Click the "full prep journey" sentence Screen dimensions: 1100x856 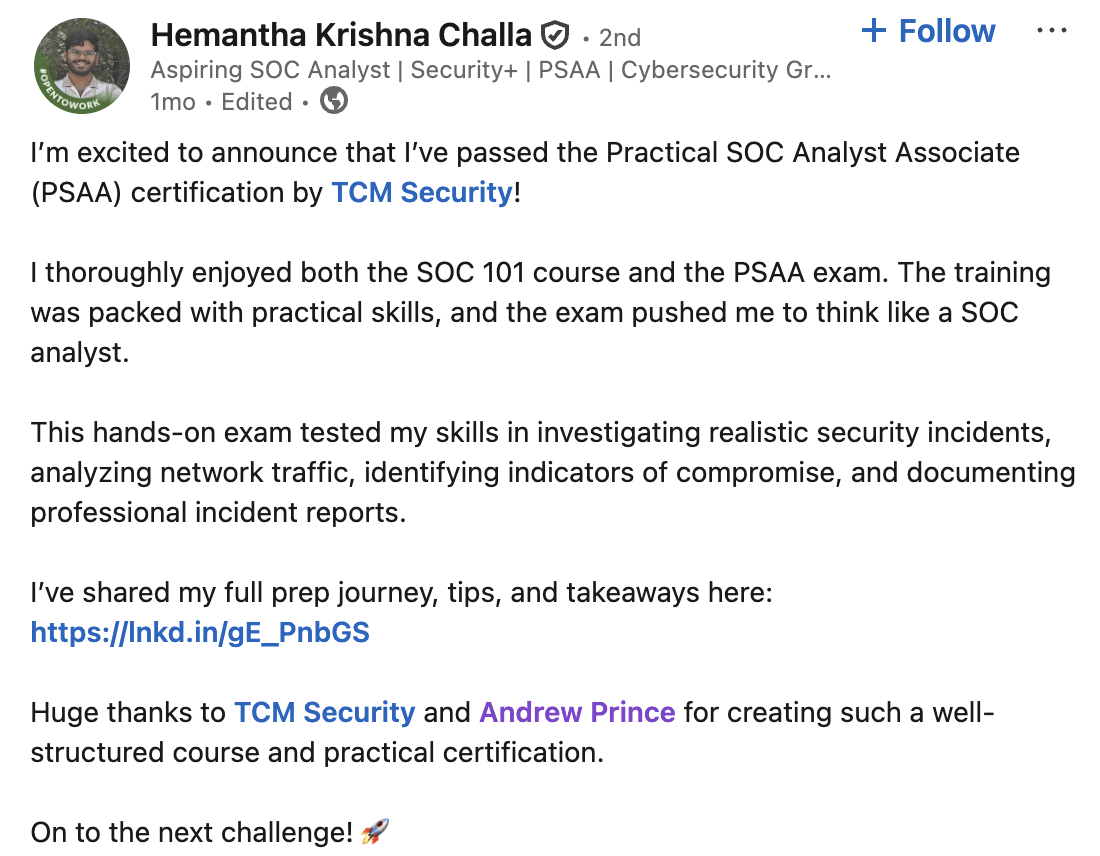(x=400, y=593)
